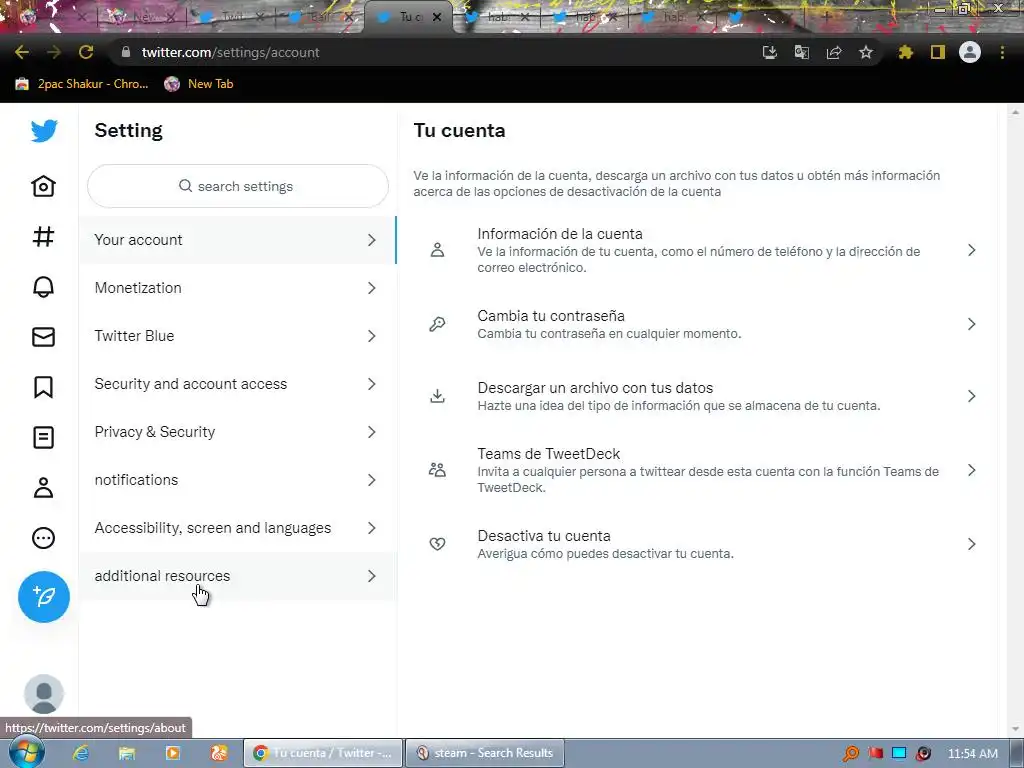Click the Twitter bird logo
The width and height of the screenshot is (1024, 768).
click(44, 131)
